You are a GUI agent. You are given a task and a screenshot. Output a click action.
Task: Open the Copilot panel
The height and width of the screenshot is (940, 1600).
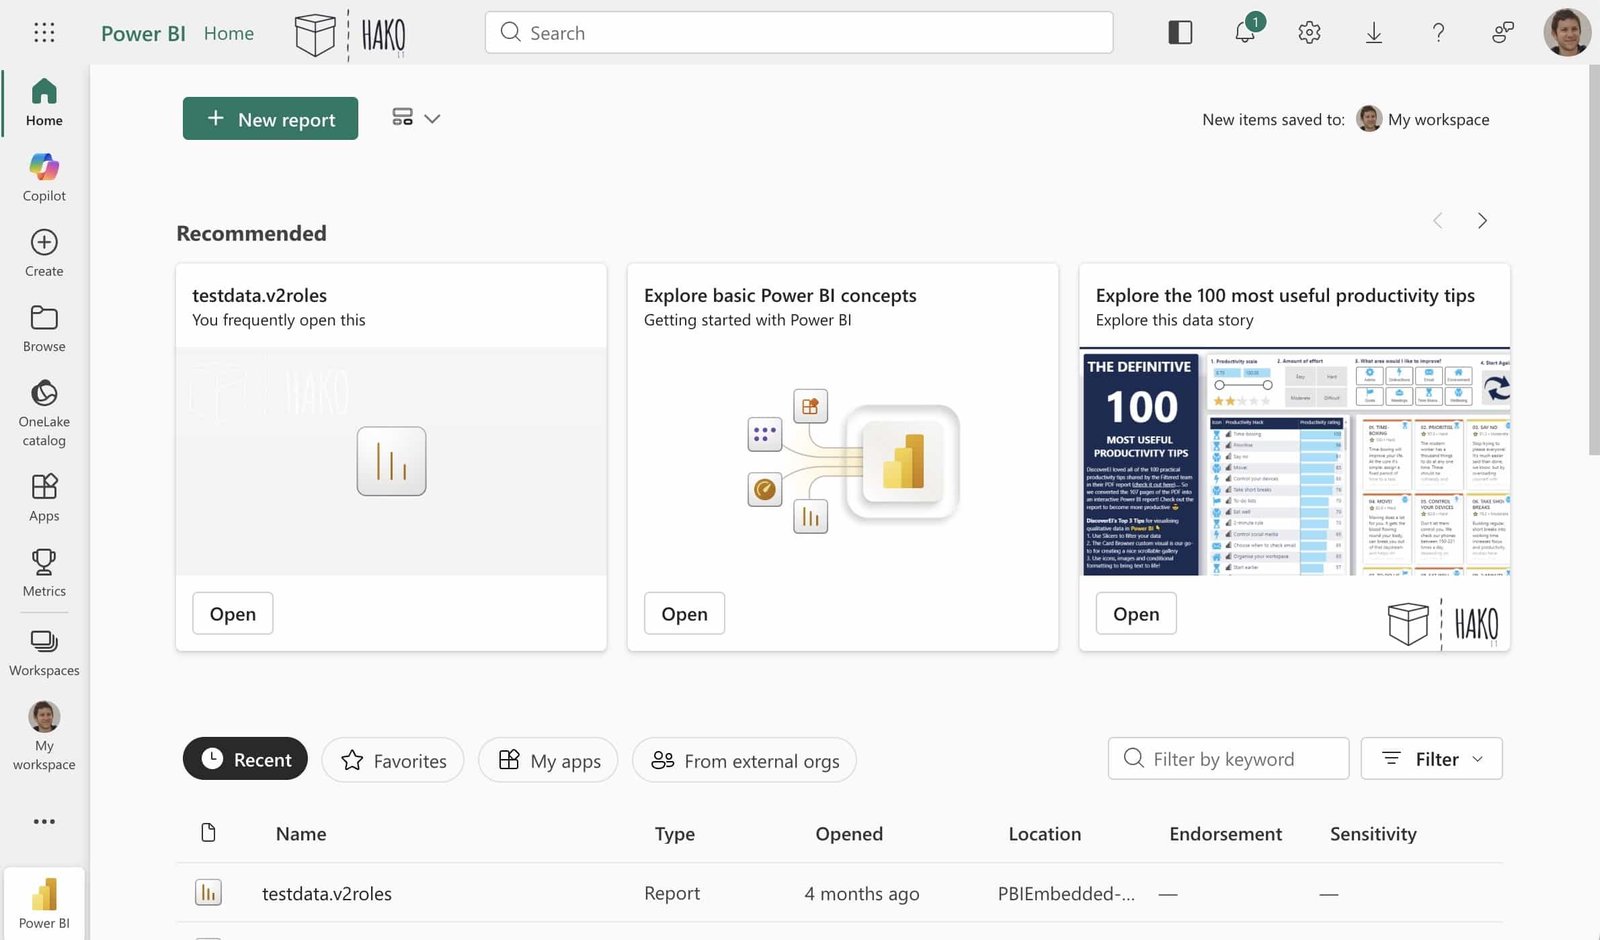(43, 177)
